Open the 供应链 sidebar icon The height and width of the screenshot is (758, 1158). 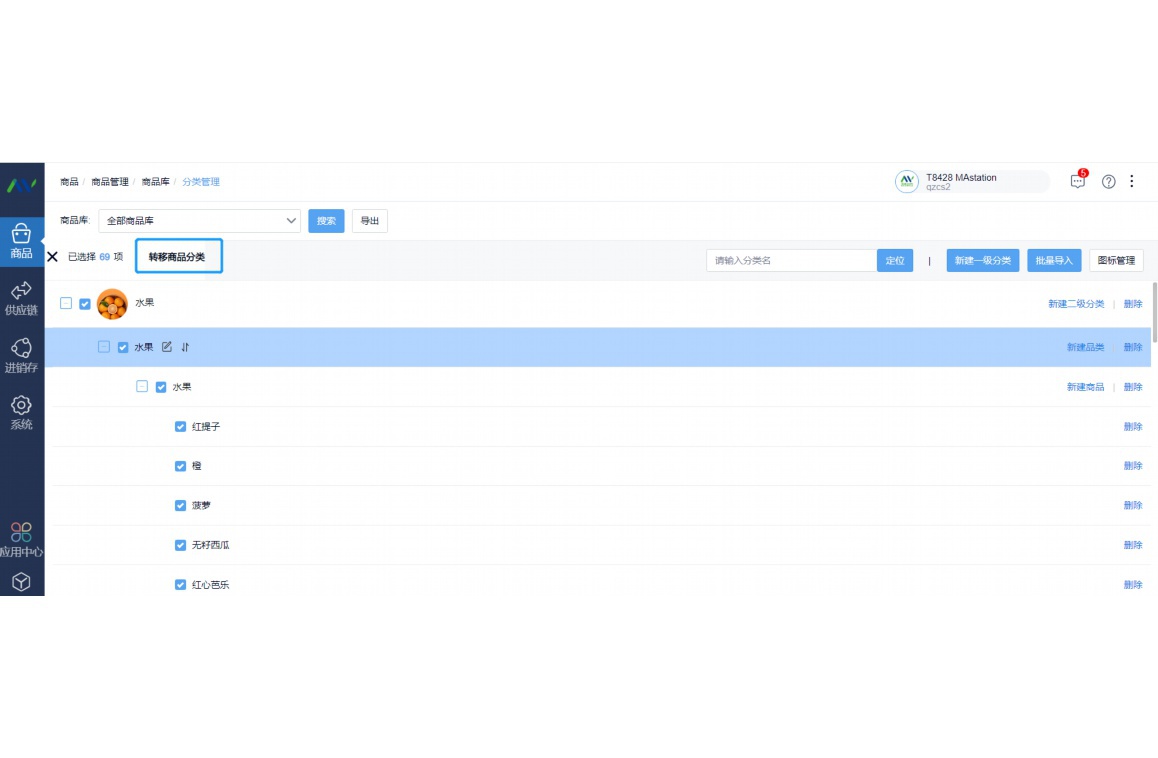[21, 298]
